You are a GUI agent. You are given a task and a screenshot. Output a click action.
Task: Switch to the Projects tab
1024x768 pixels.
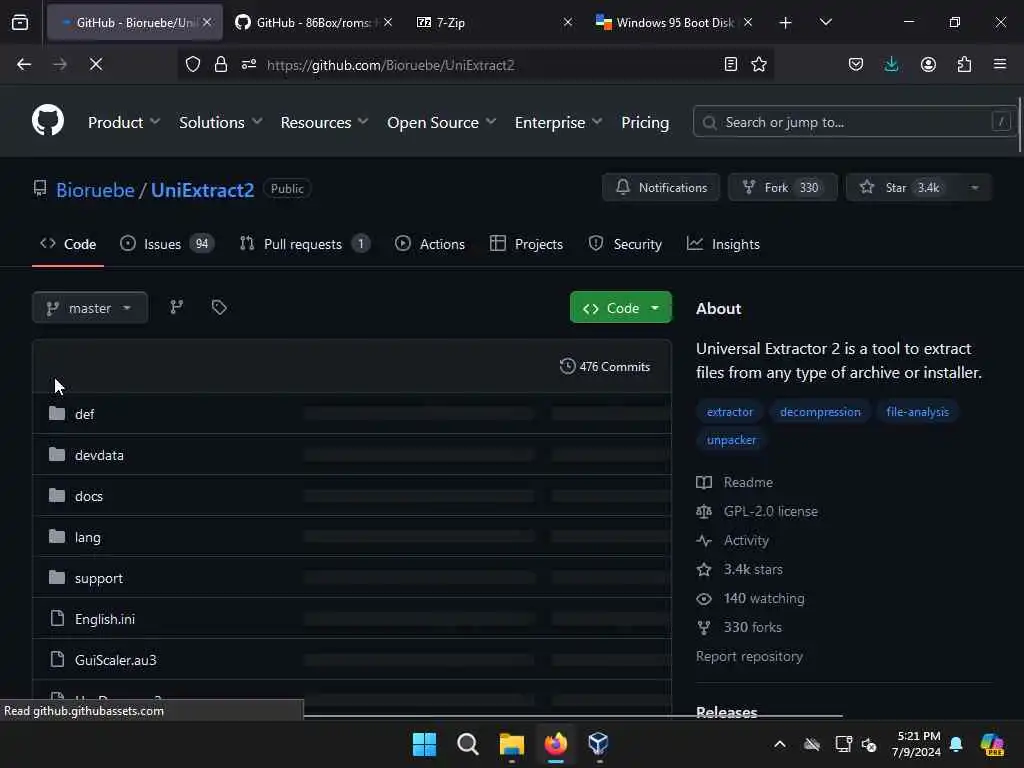point(526,244)
